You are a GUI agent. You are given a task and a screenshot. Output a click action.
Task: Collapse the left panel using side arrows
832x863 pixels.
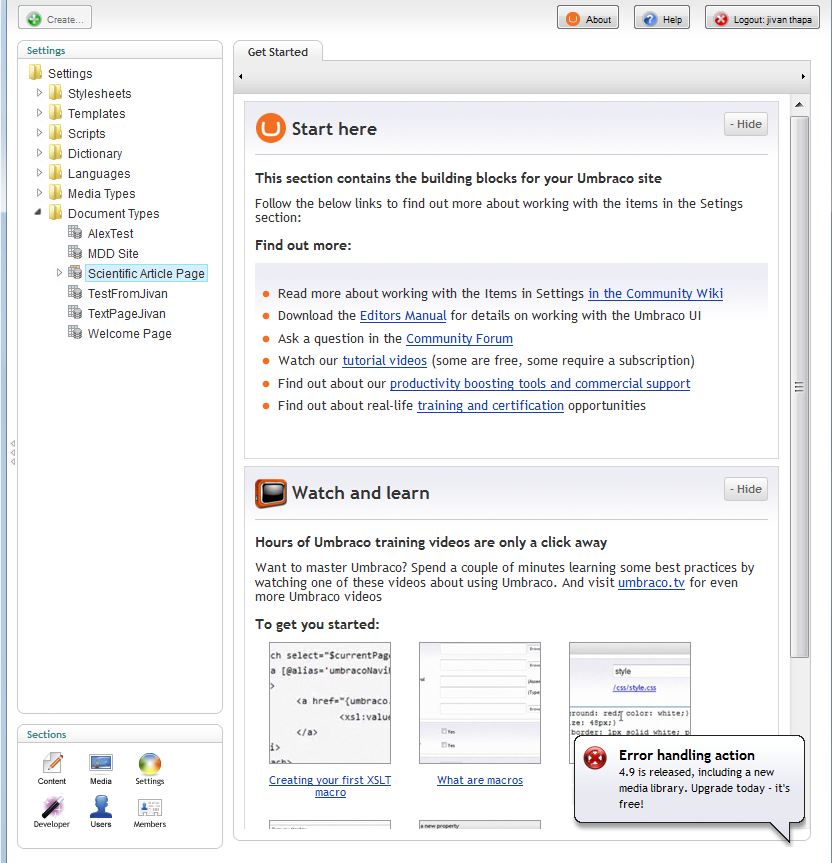coord(13,452)
